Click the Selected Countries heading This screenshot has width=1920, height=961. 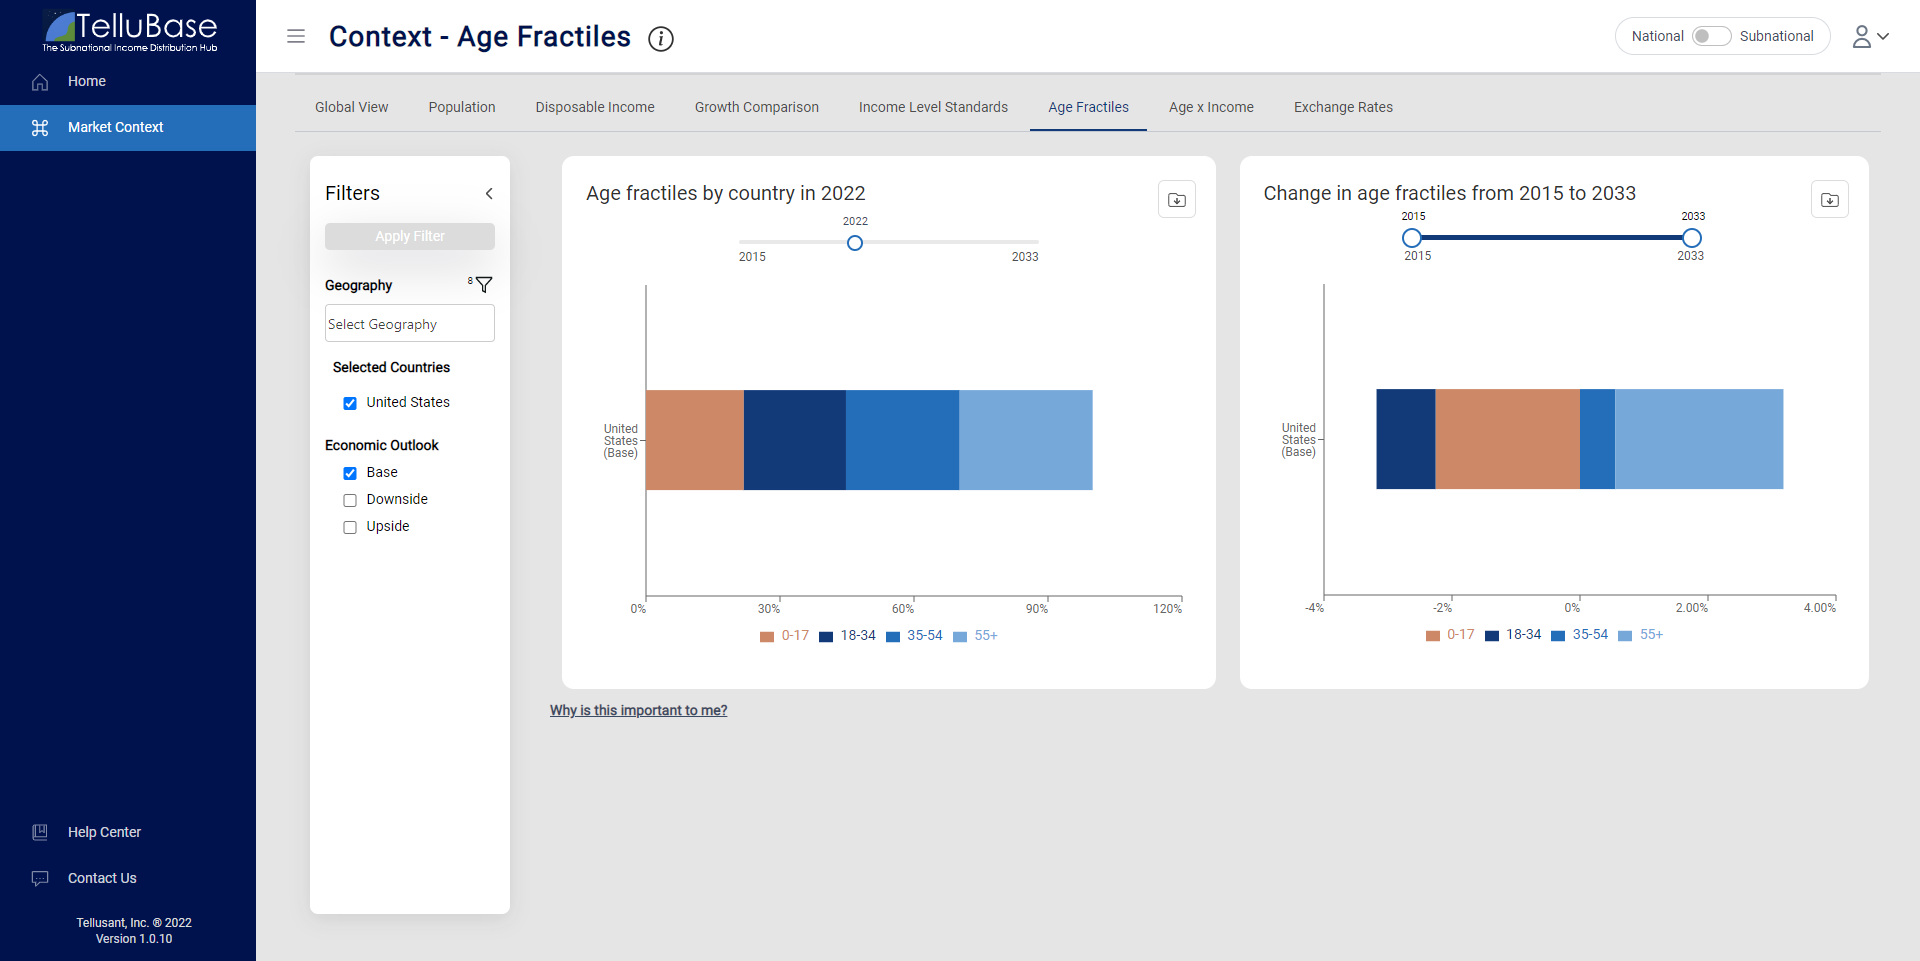click(391, 368)
